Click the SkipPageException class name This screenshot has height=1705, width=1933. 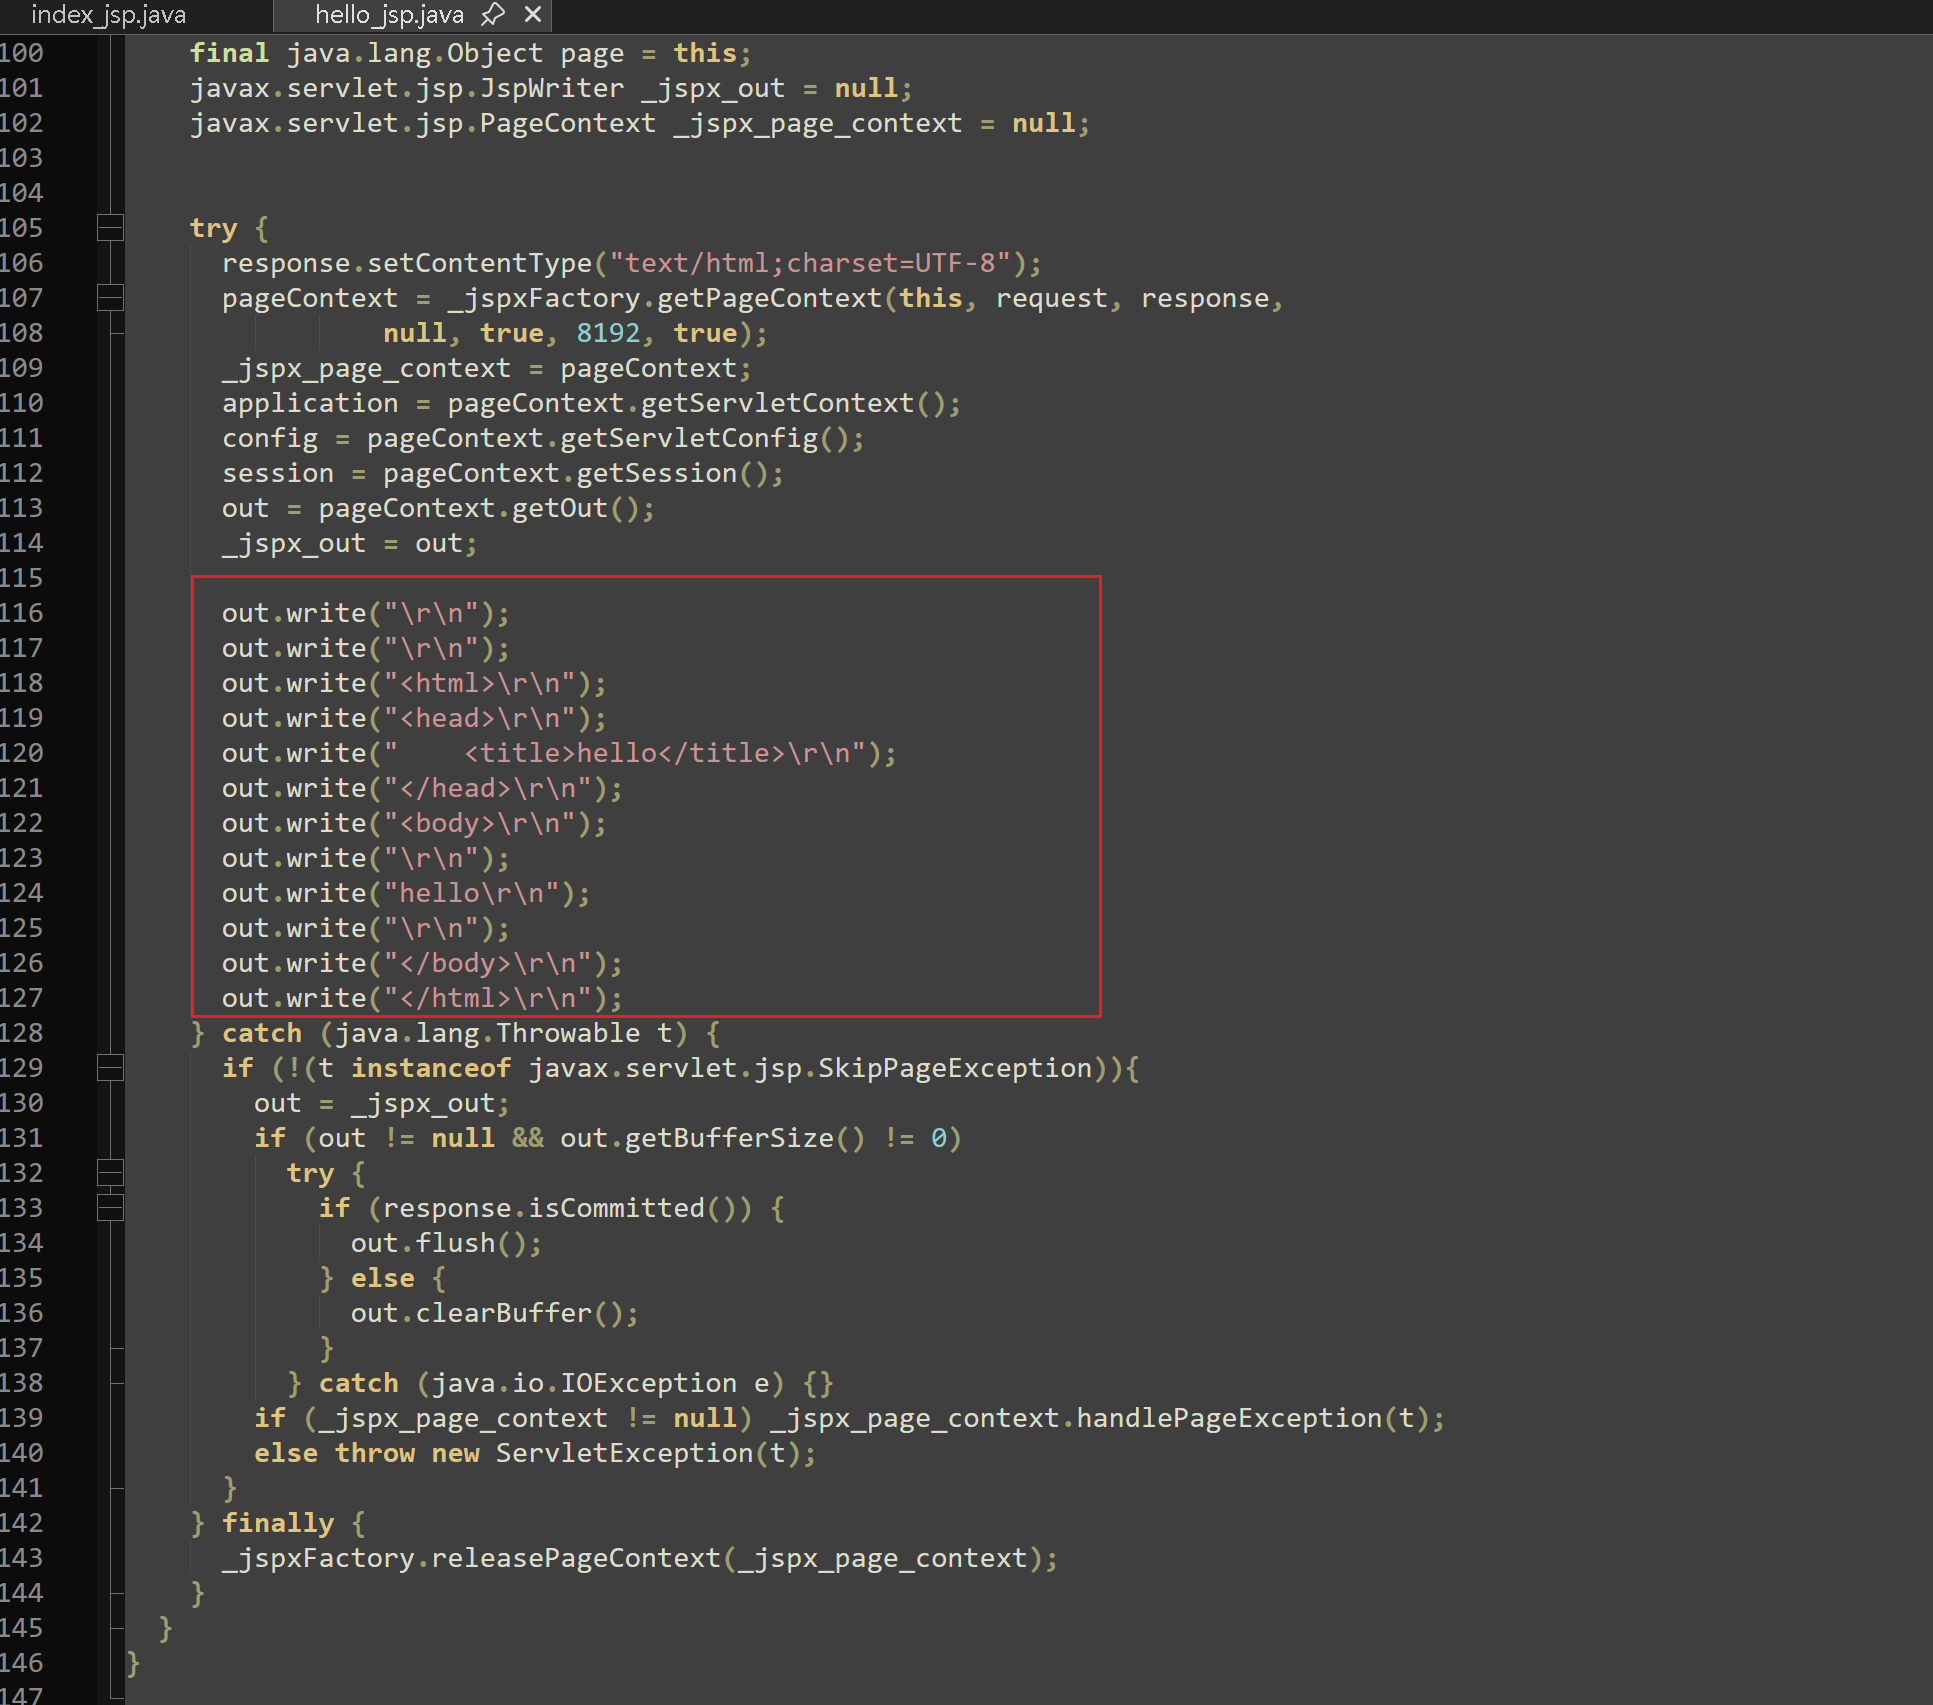tap(954, 1068)
